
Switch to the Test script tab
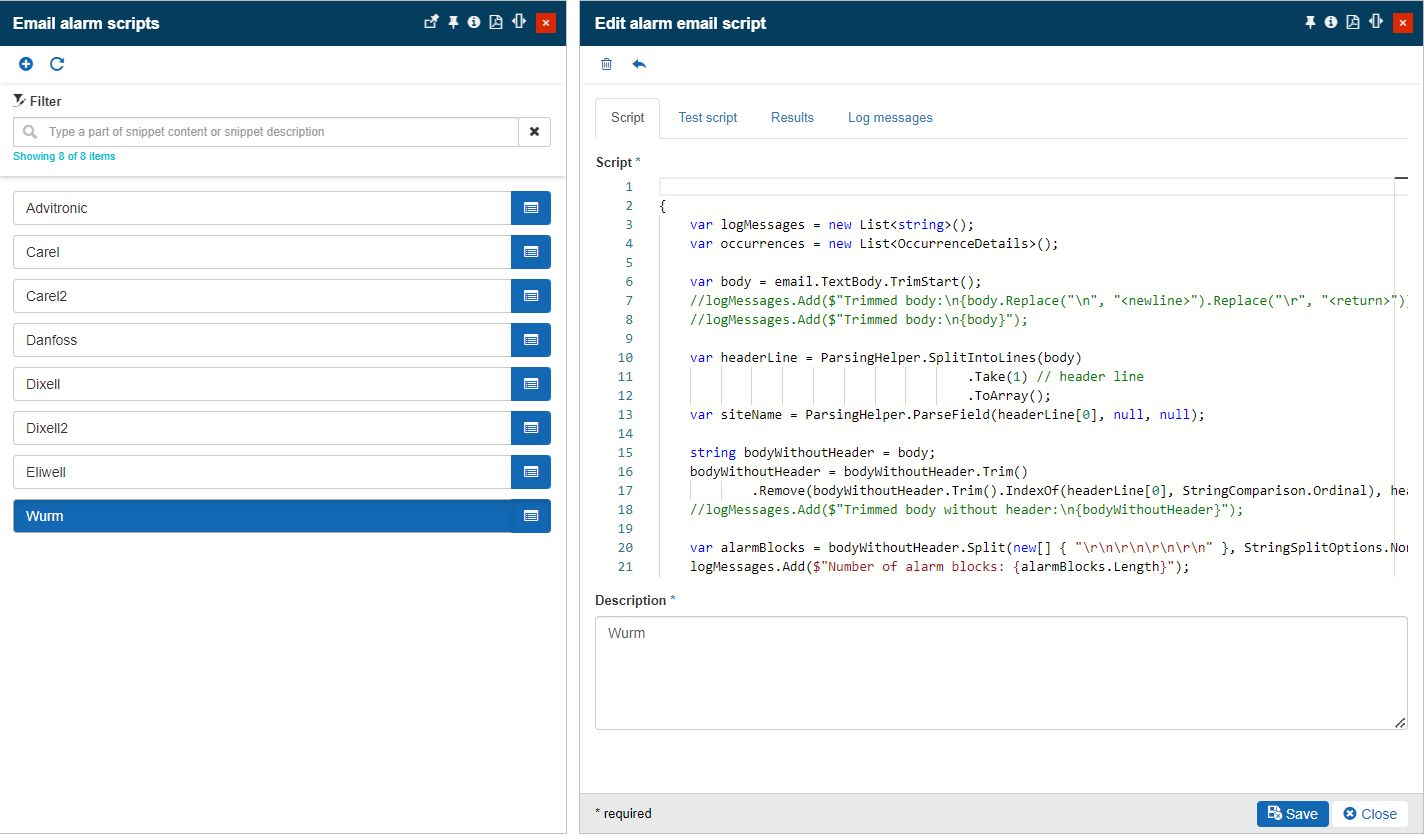pos(707,118)
